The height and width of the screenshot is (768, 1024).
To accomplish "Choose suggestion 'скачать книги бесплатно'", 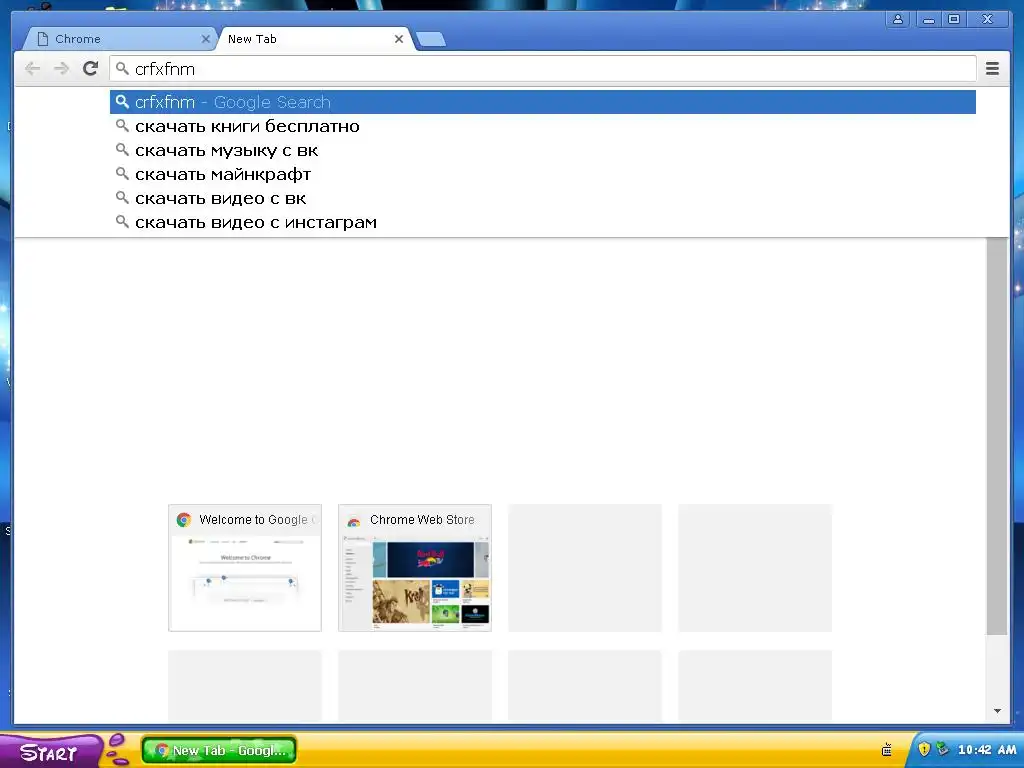I will pos(543,126).
